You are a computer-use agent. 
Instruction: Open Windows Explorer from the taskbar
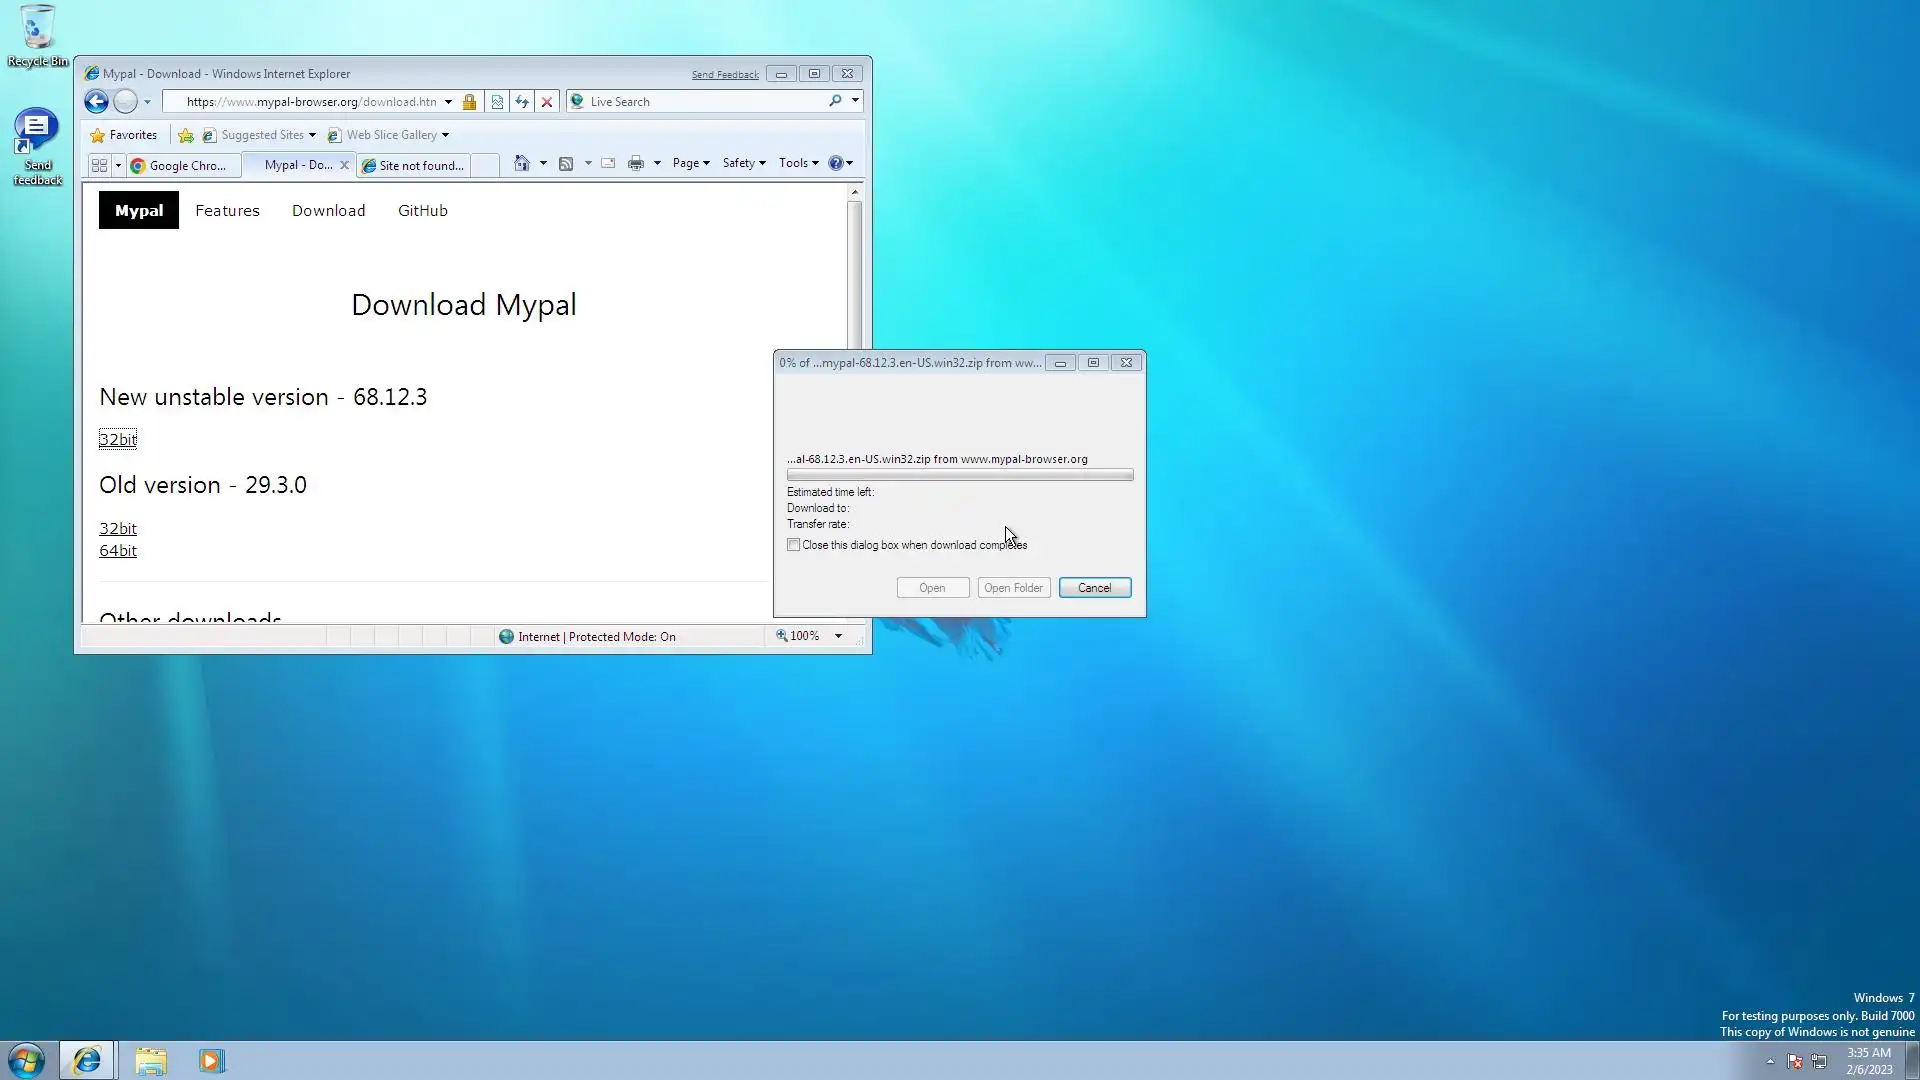click(x=151, y=1060)
